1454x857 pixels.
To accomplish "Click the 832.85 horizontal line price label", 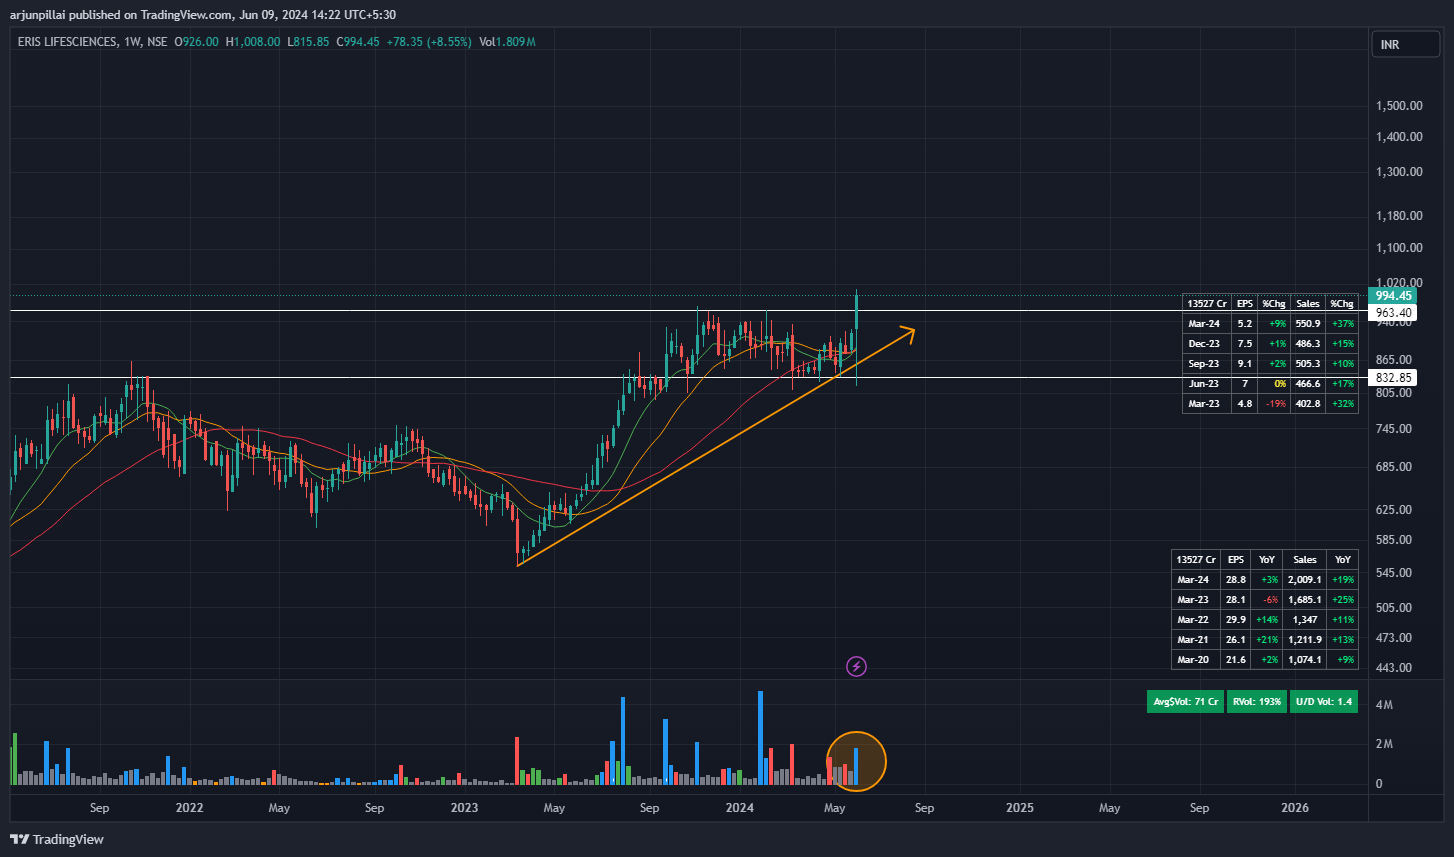I will [1393, 378].
